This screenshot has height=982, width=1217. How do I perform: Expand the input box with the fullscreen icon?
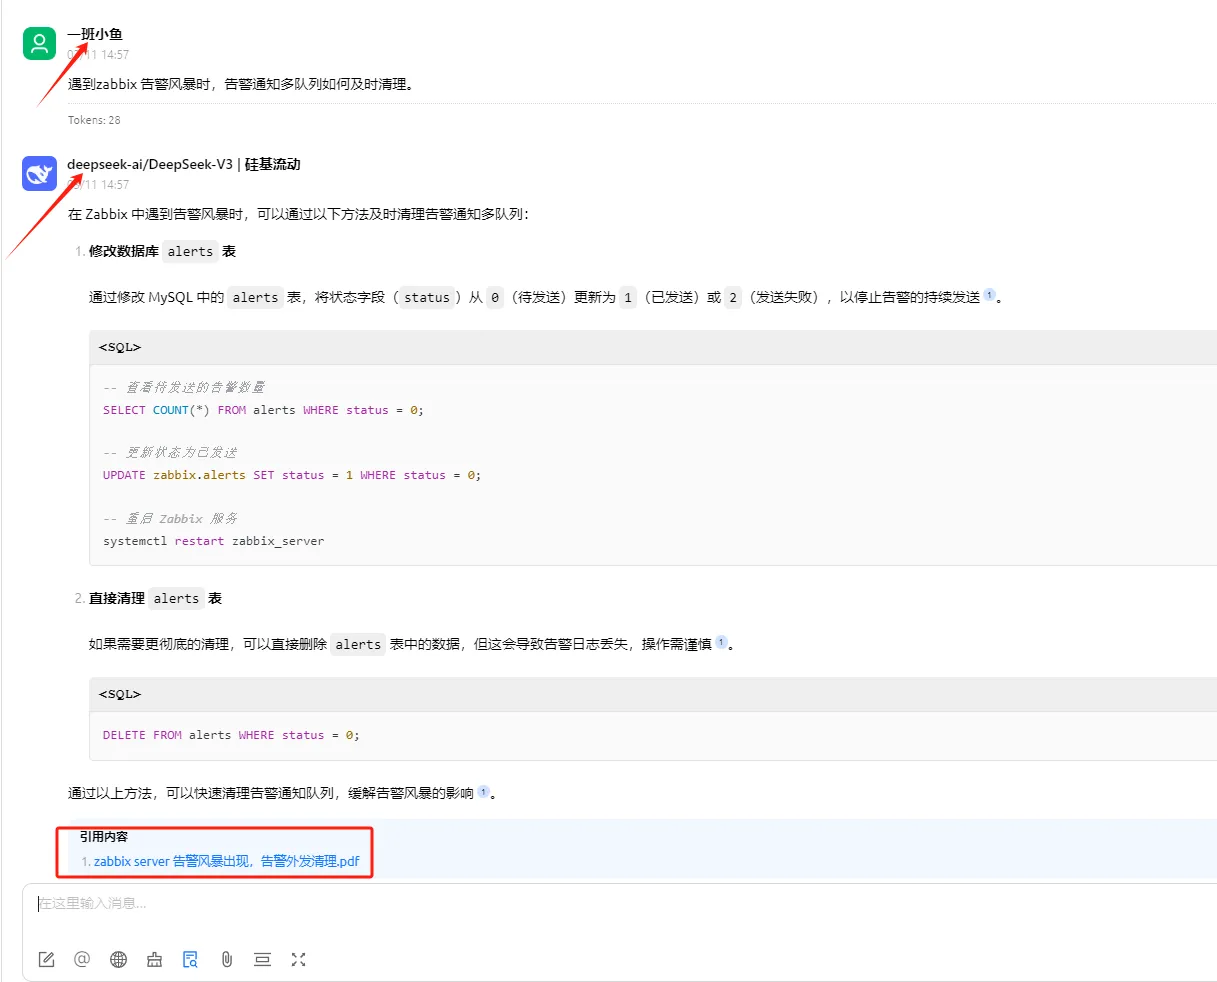298,959
